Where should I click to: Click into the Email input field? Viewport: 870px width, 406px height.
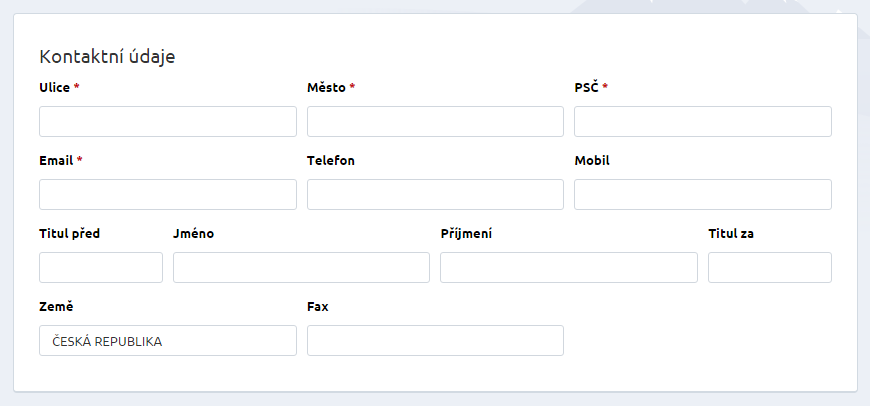(167, 194)
